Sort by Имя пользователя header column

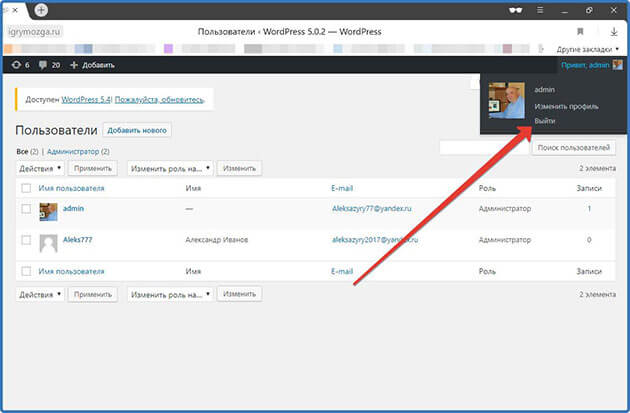click(x=71, y=188)
